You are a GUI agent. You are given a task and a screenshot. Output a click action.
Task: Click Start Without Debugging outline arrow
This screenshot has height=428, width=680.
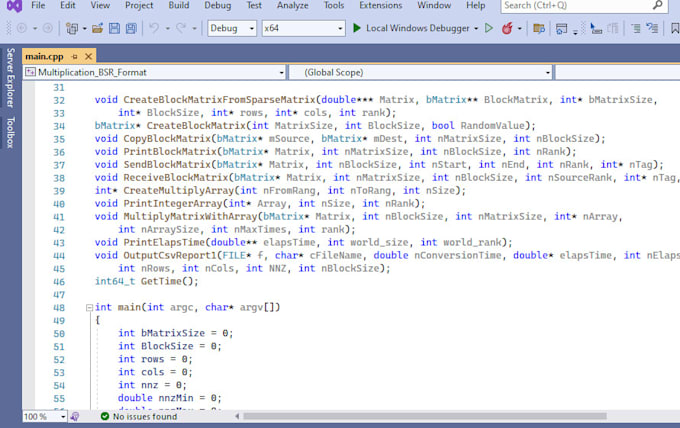click(489, 28)
